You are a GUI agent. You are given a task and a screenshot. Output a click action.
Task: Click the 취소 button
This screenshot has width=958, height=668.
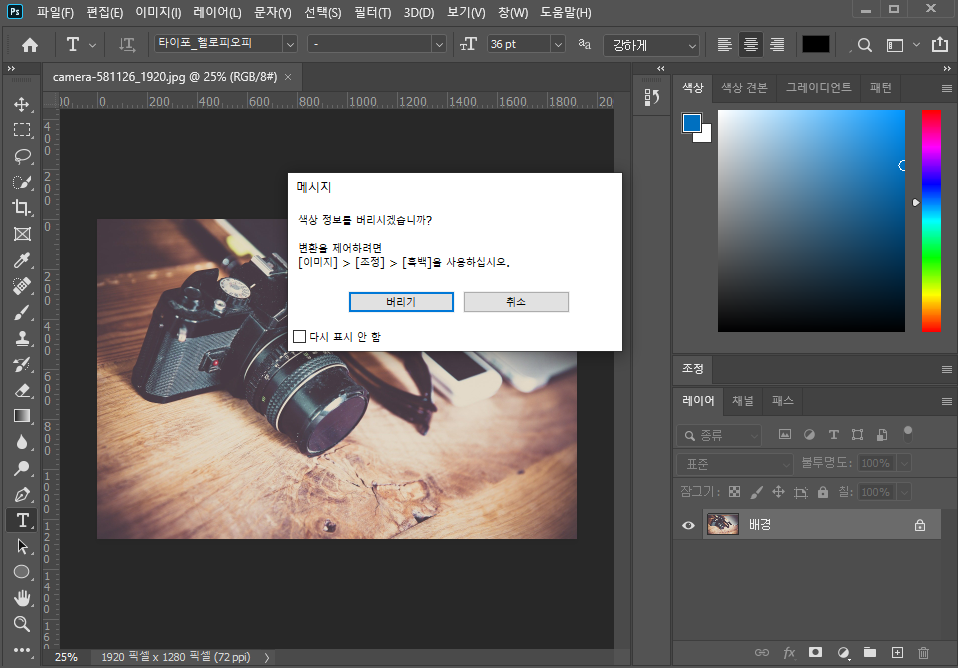pyautogui.click(x=516, y=302)
